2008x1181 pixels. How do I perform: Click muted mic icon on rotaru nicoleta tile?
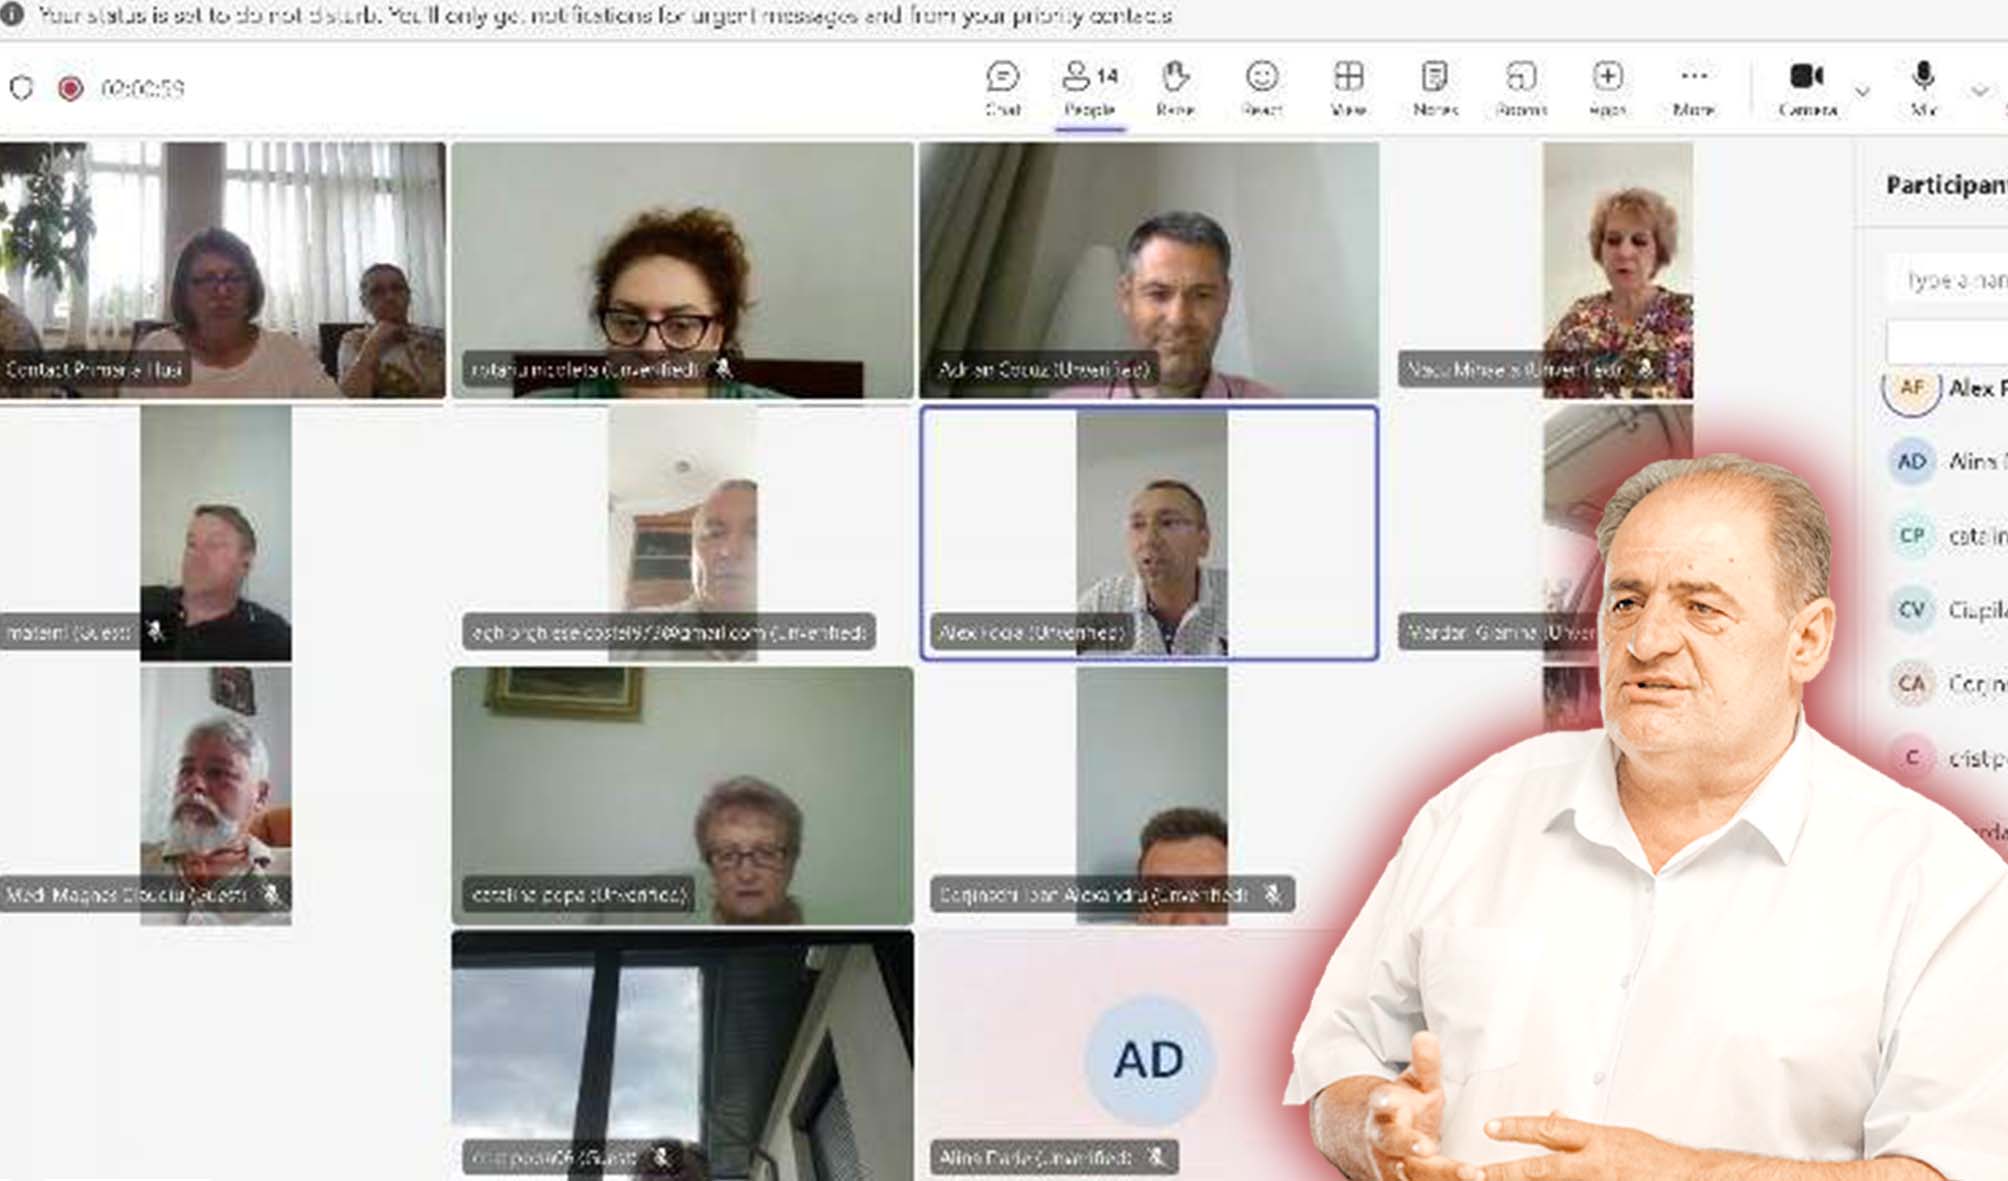[x=724, y=369]
